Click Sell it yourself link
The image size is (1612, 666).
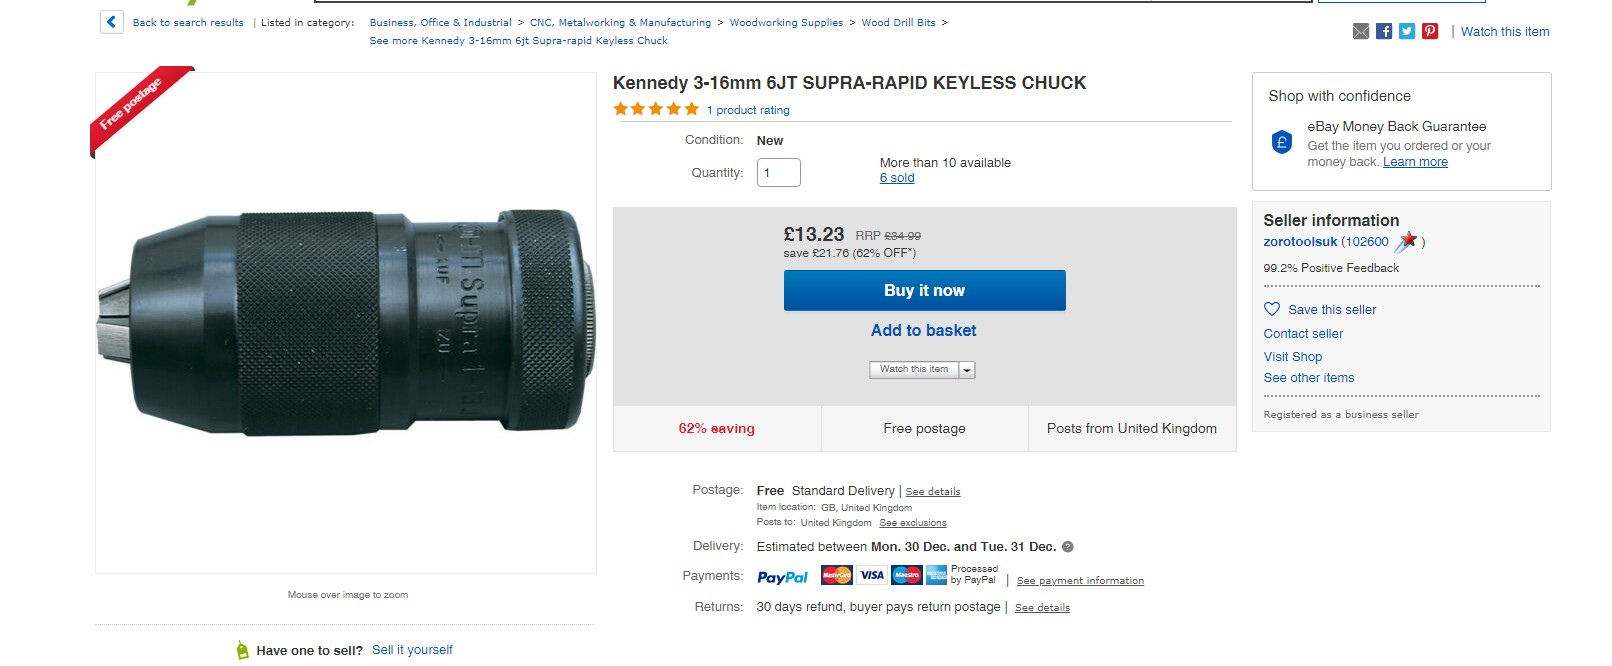coord(412,650)
